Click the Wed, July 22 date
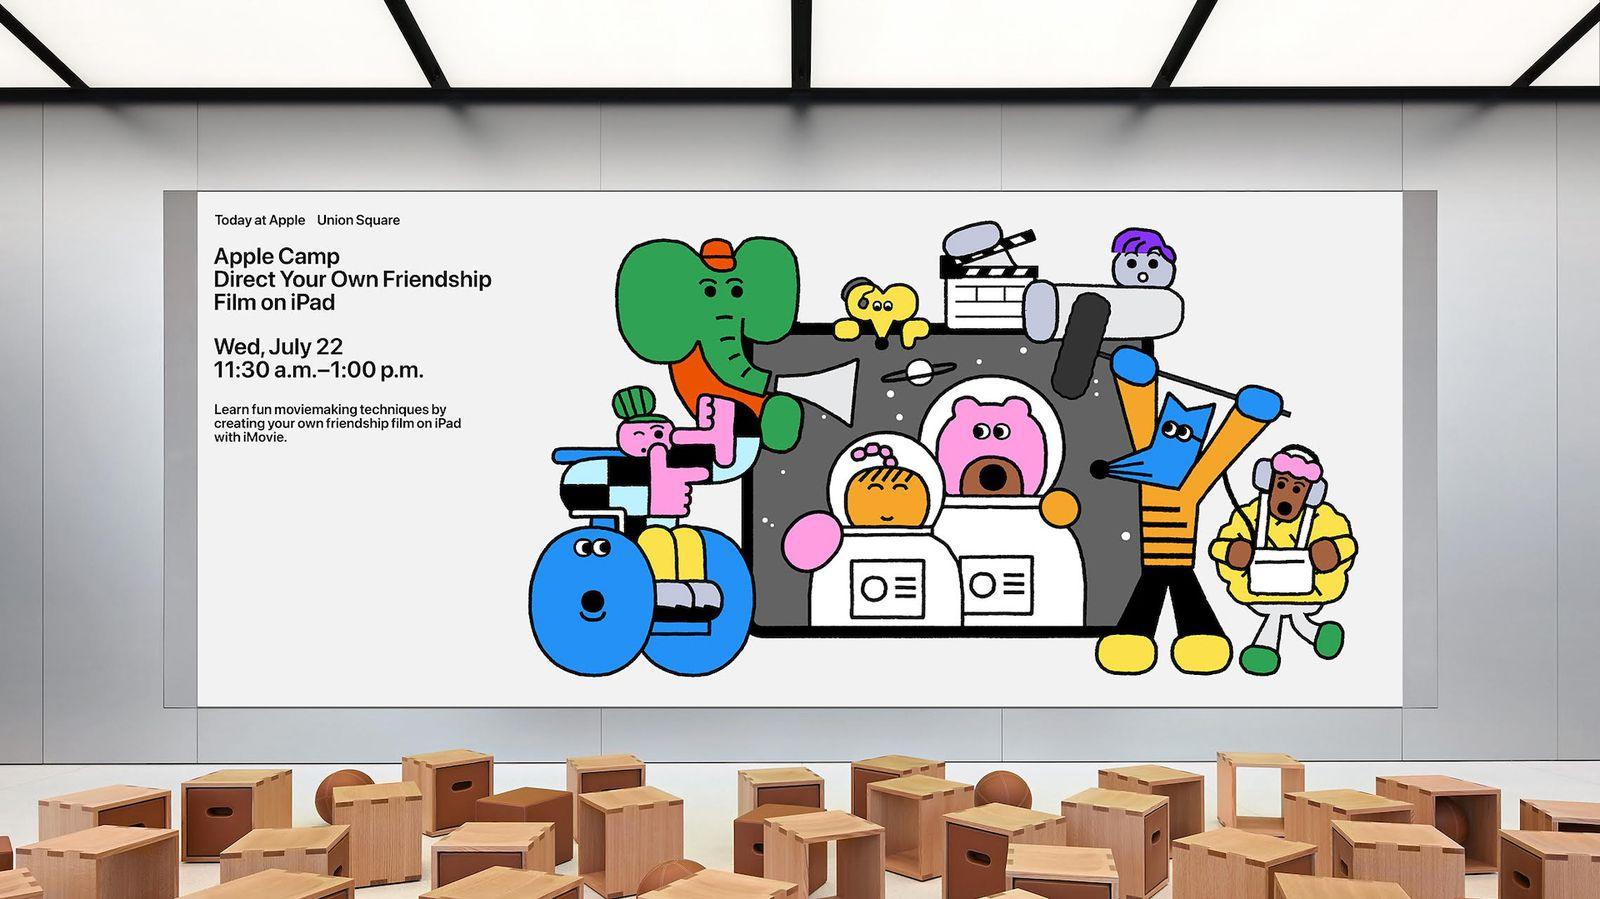The width and height of the screenshot is (1600, 899). click(x=278, y=347)
